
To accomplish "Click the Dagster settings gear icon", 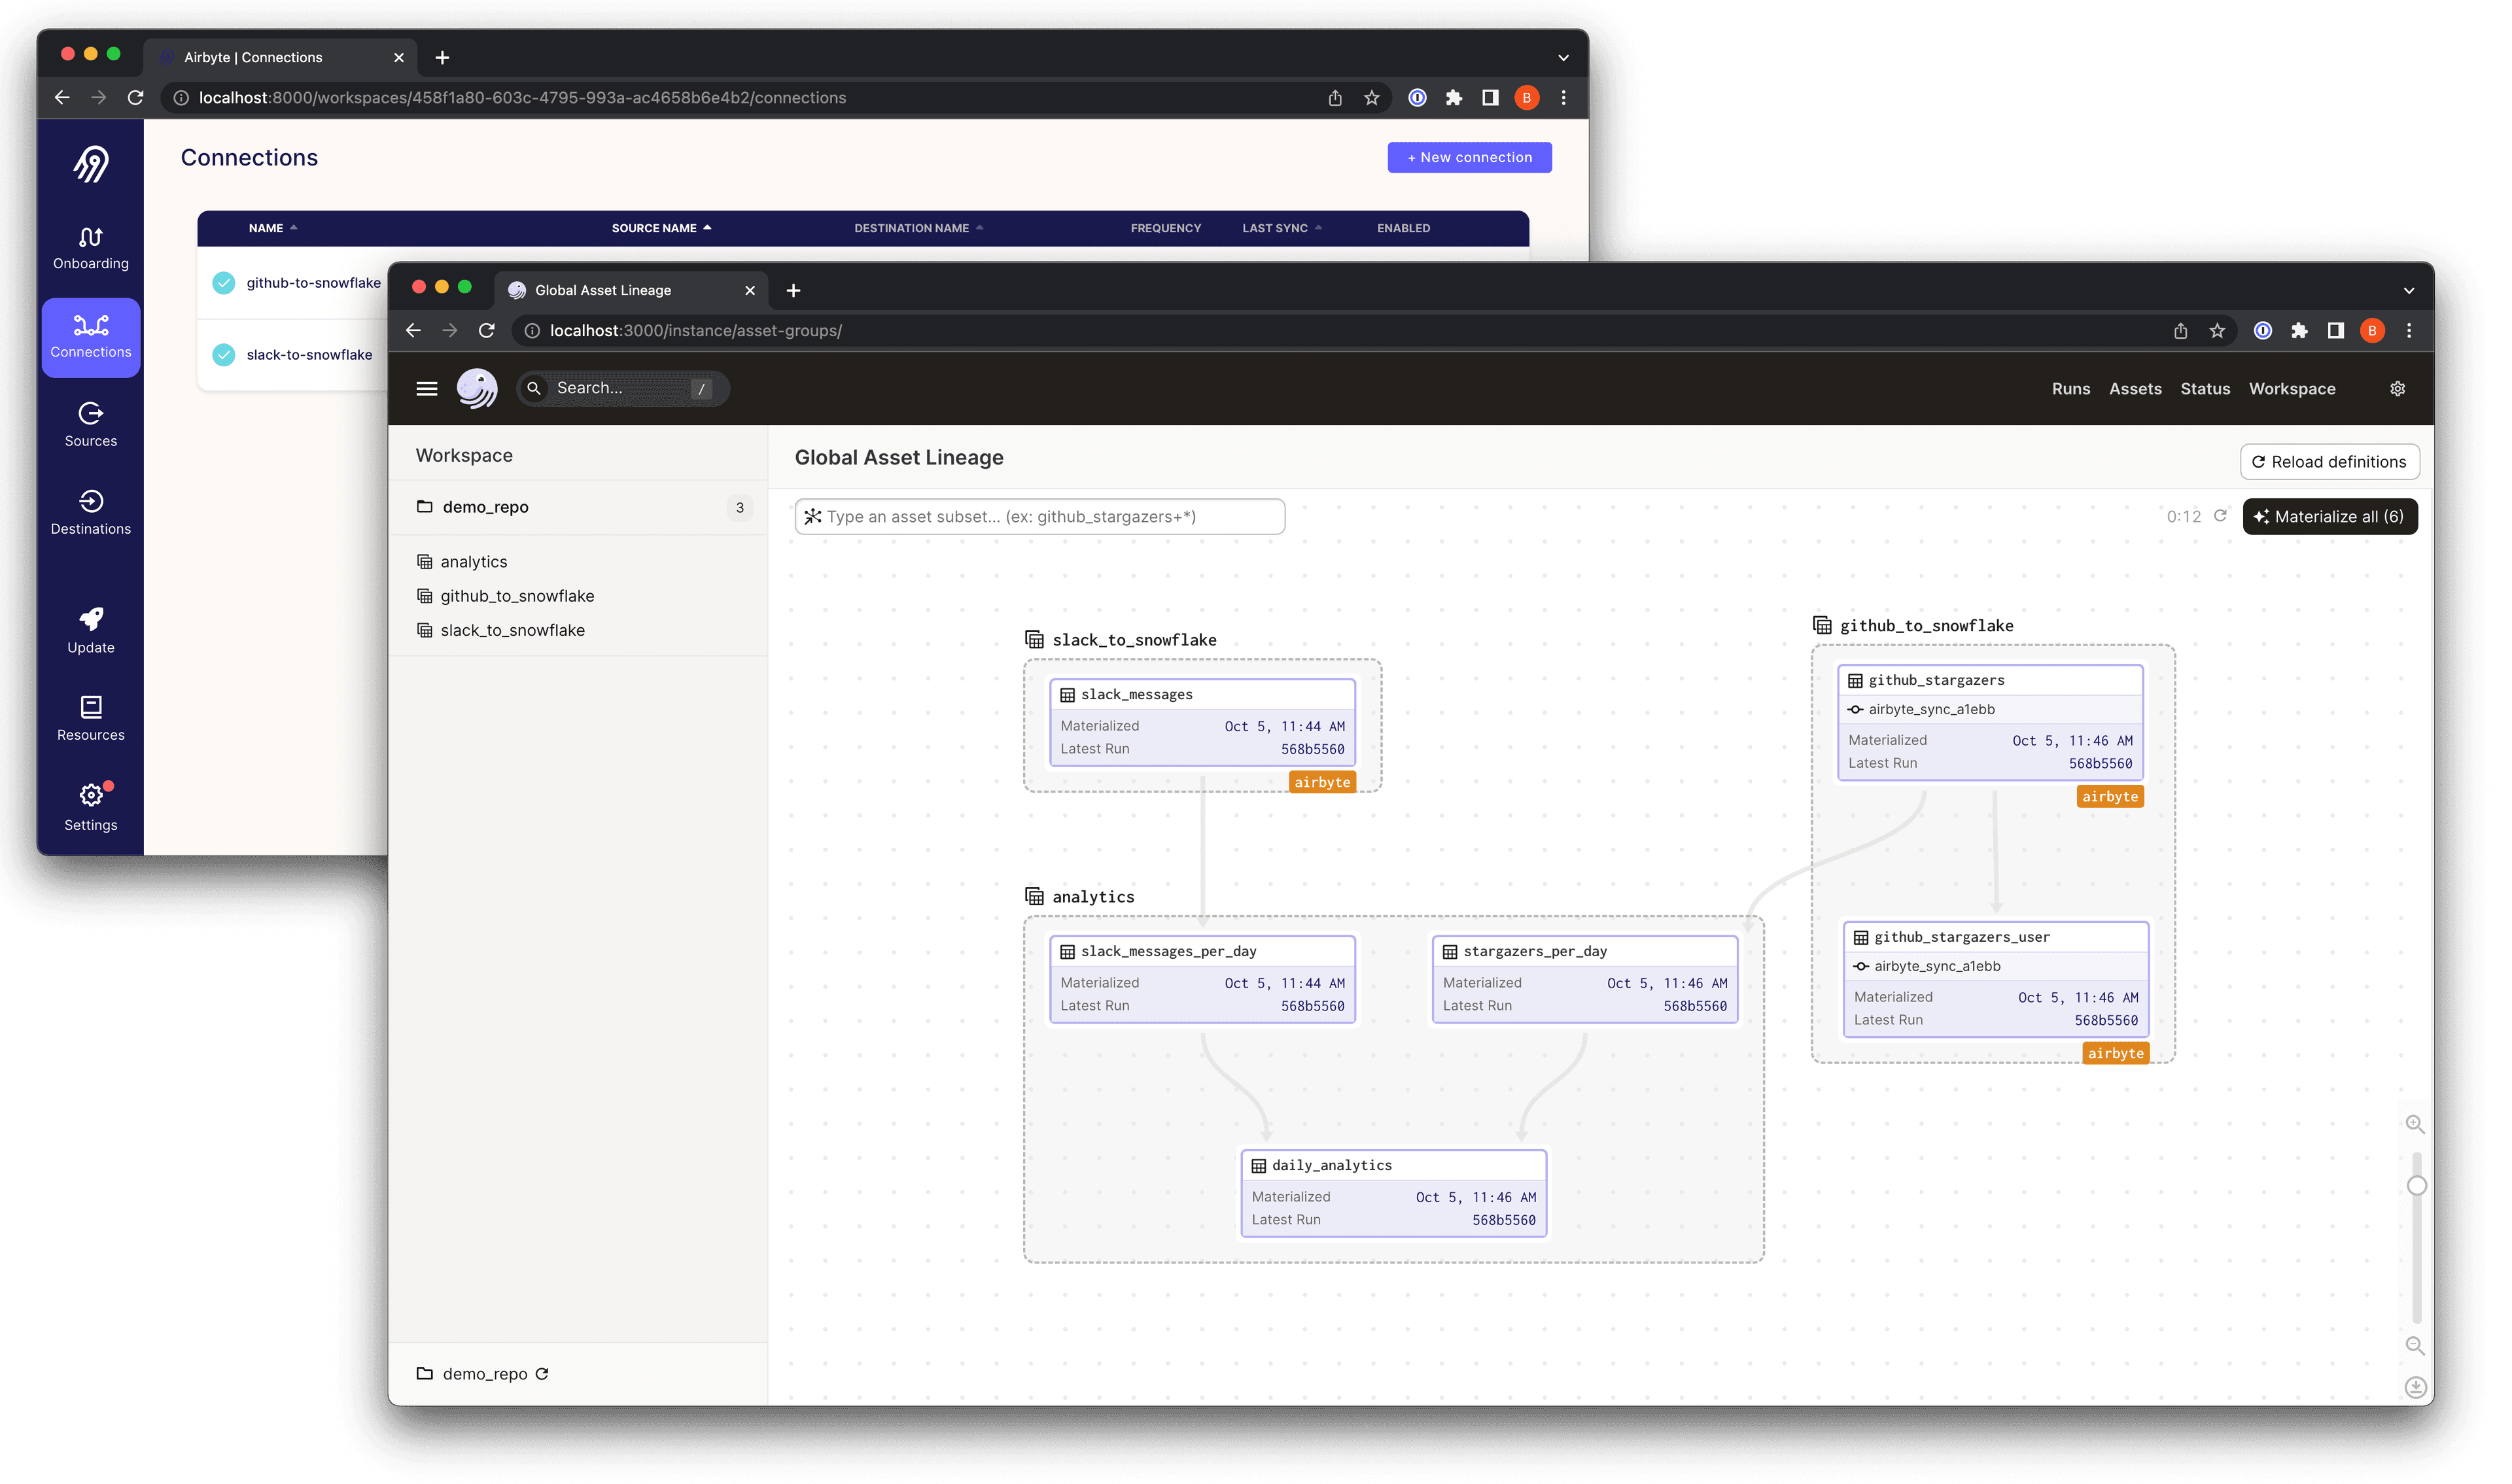I will coord(2397,388).
